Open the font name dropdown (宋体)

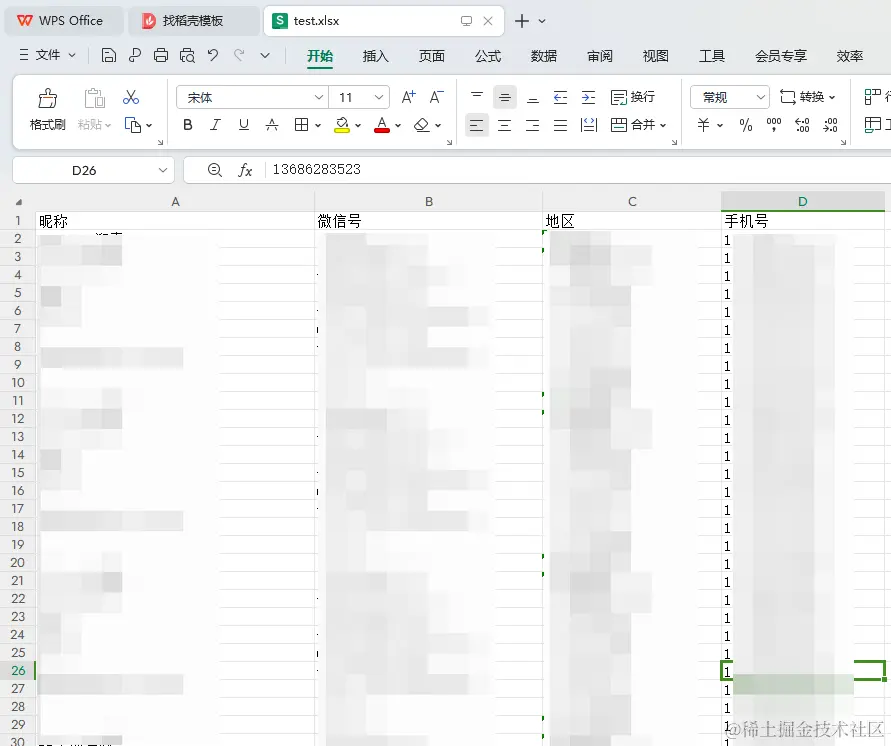tap(319, 97)
